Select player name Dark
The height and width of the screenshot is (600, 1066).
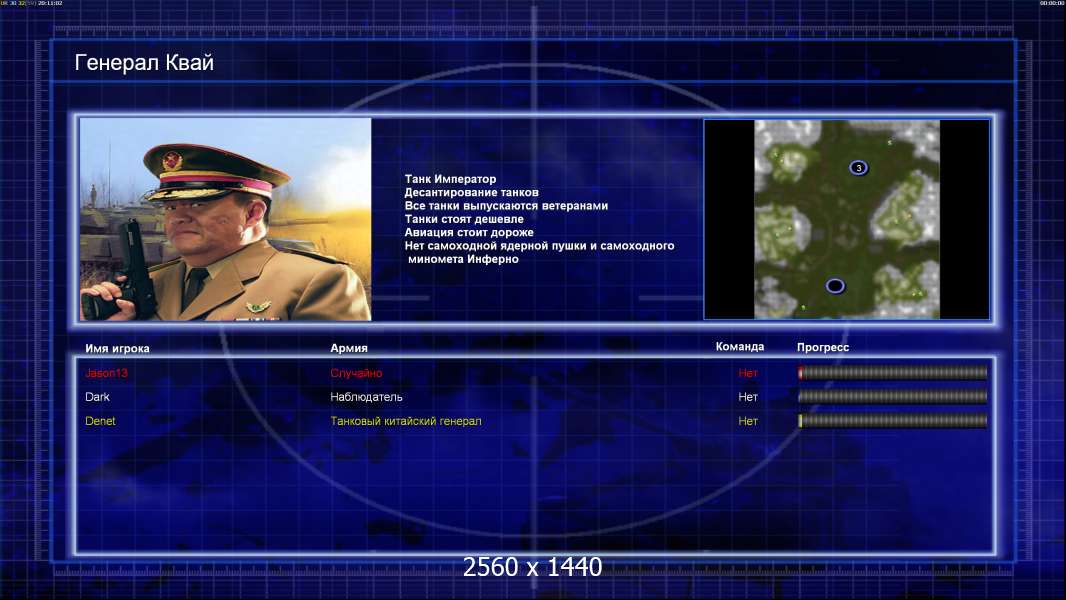[x=97, y=397]
